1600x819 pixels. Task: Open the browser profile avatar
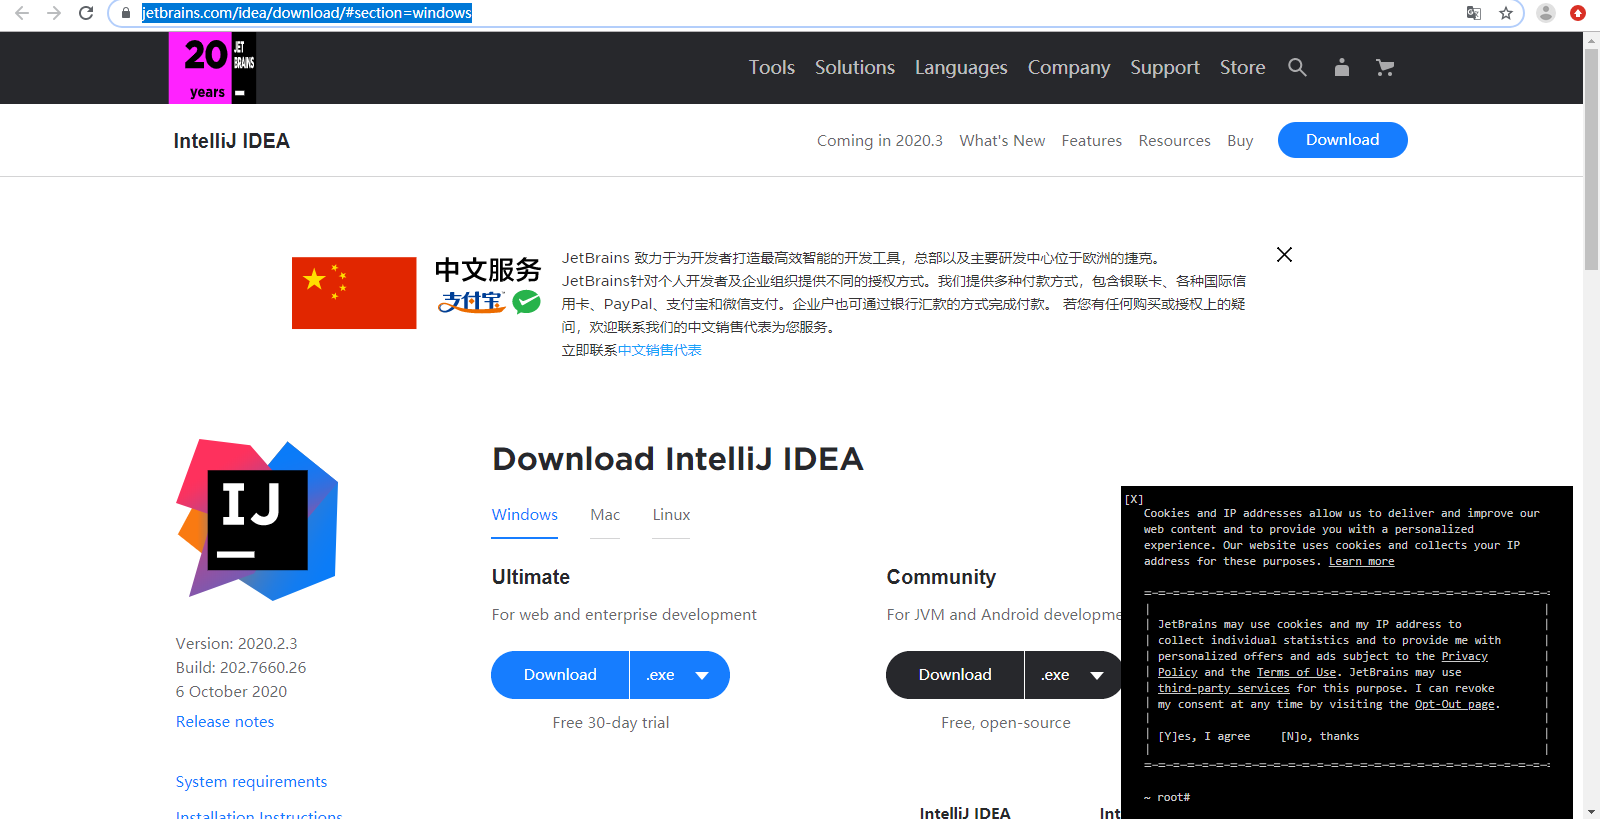coord(1546,13)
